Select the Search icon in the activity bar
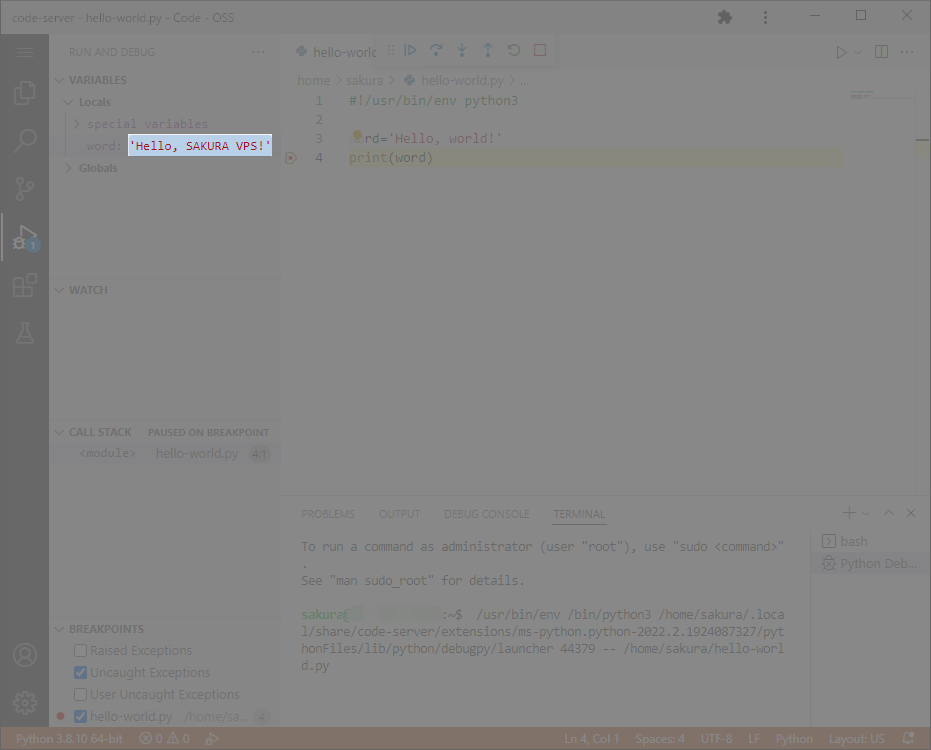931x750 pixels. coord(24,140)
